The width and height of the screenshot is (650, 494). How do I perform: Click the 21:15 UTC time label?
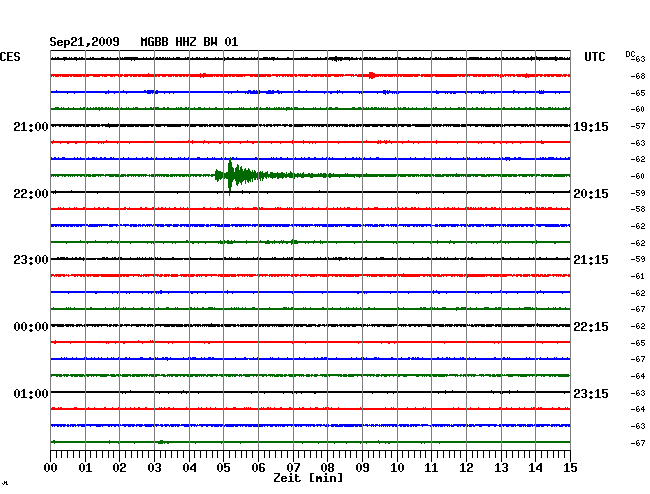coord(591,260)
